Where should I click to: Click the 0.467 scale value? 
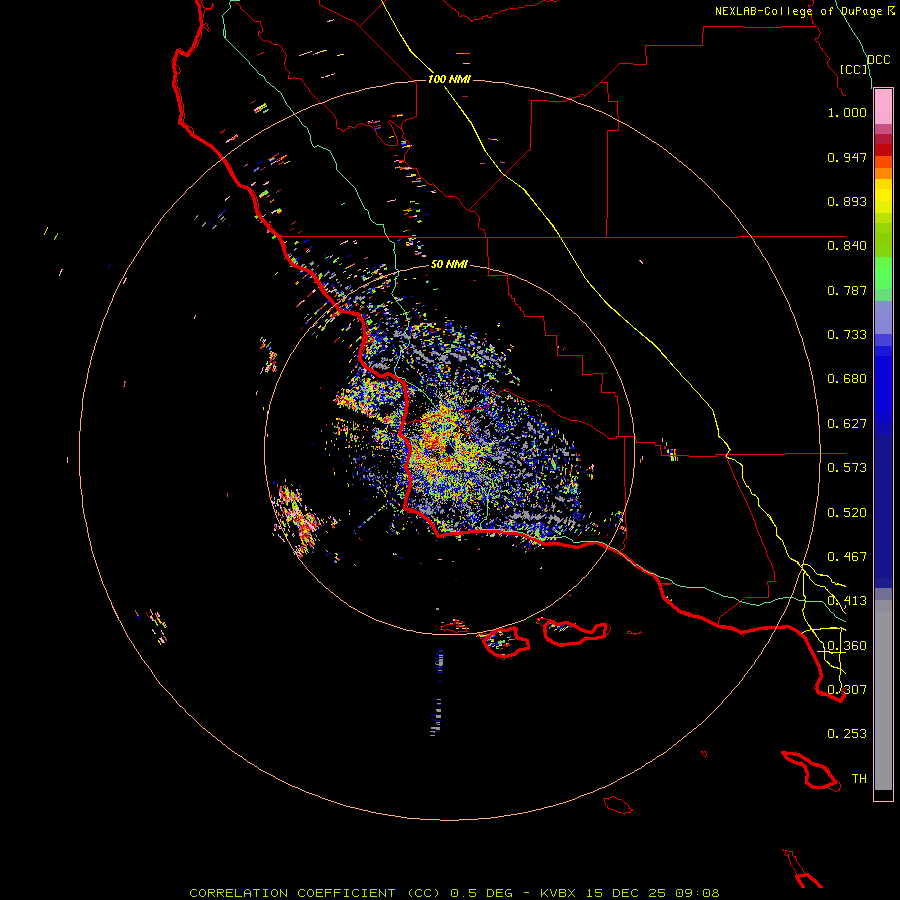[x=847, y=557]
